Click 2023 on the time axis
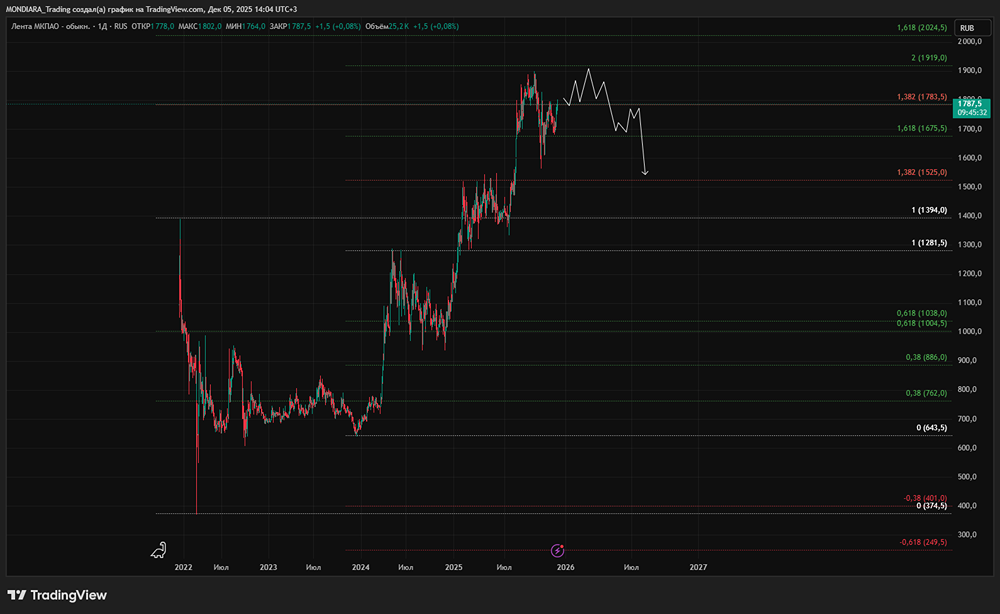The image size is (1000, 614). pos(268,567)
